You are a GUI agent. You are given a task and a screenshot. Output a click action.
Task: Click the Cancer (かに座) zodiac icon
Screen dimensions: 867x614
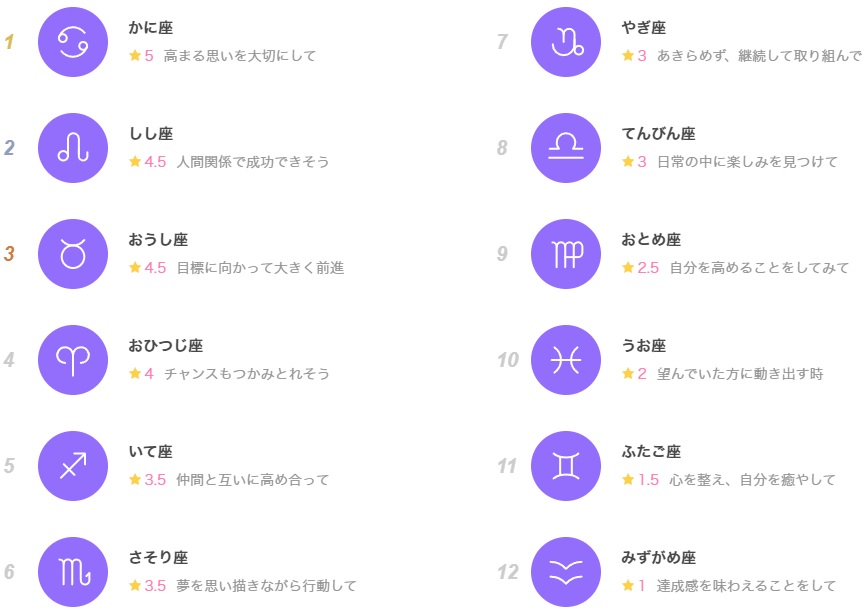73,42
